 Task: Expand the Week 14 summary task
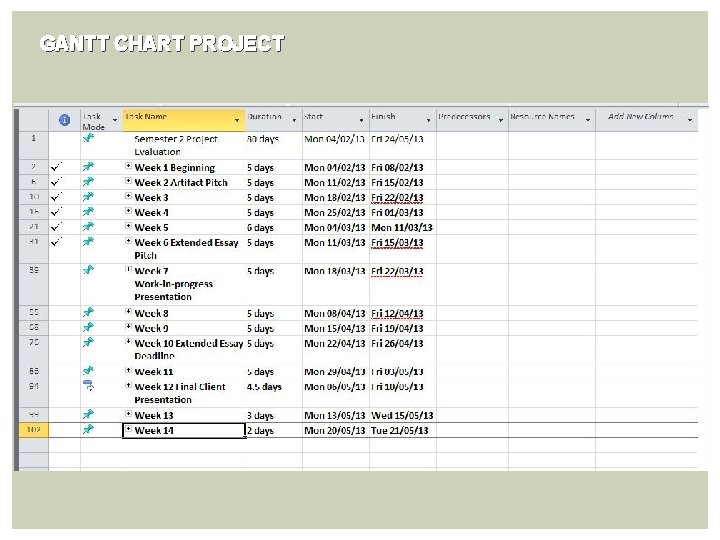pyautogui.click(x=129, y=429)
